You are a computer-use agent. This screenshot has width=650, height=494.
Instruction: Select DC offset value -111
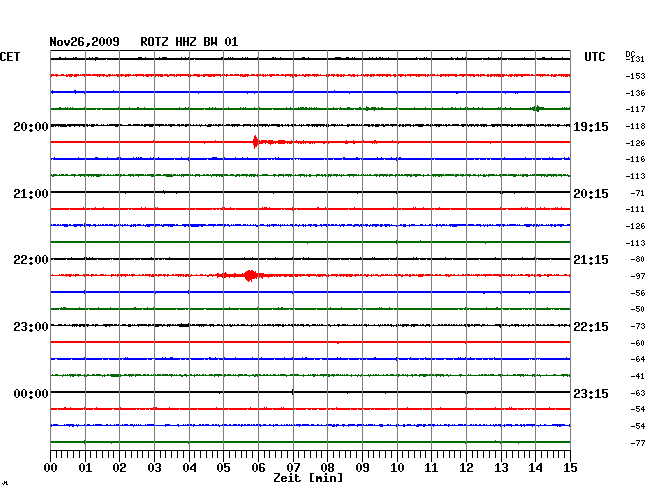(635, 209)
